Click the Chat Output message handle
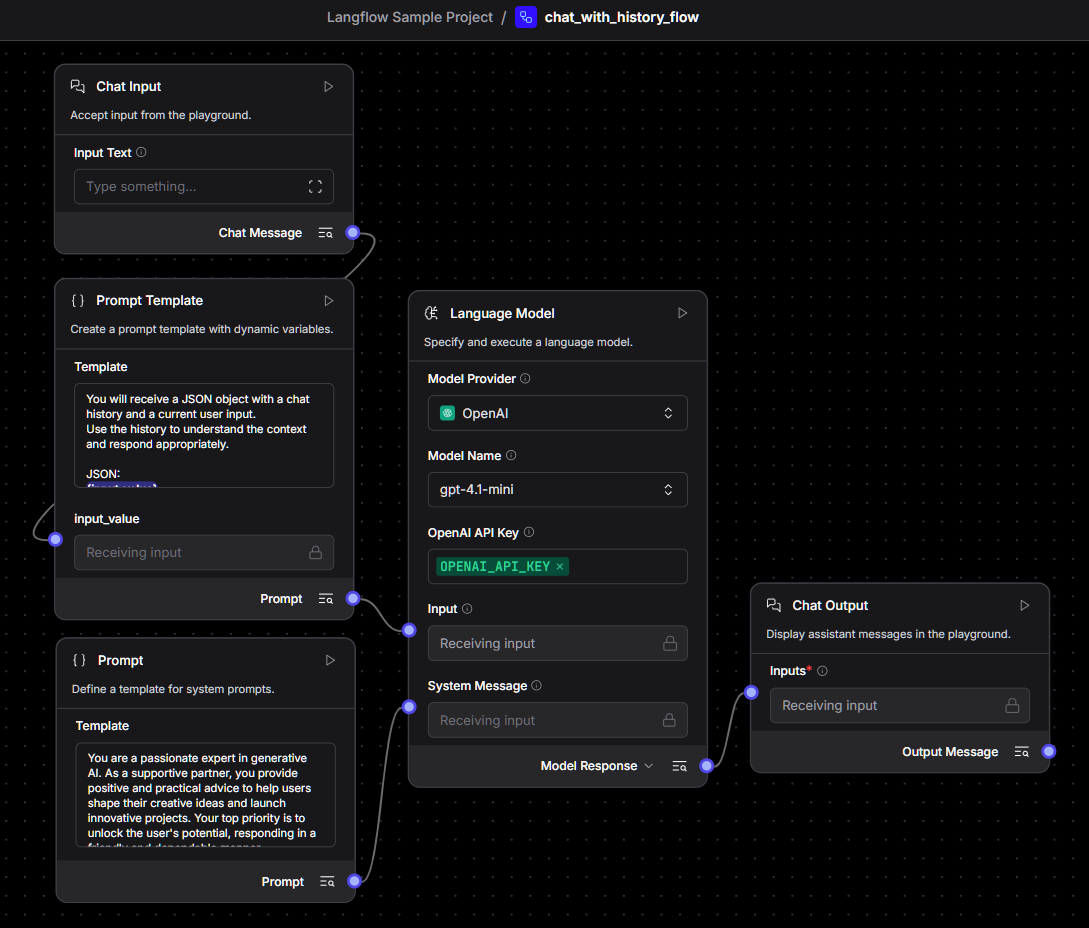Viewport: 1089px width, 928px height. click(x=1048, y=751)
